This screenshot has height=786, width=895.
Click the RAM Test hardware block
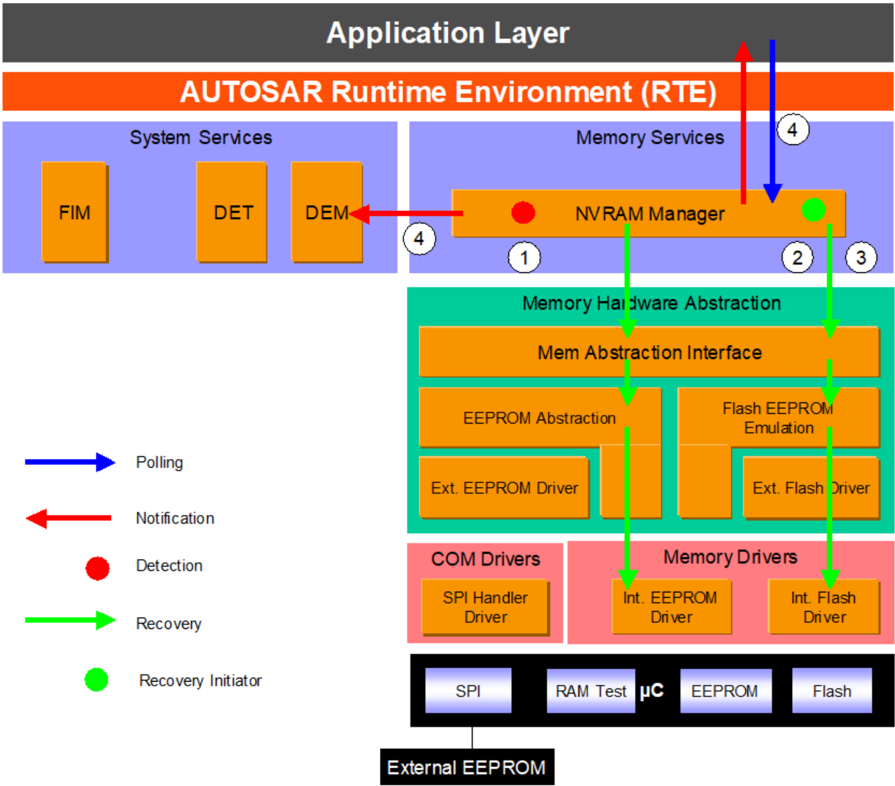[591, 691]
